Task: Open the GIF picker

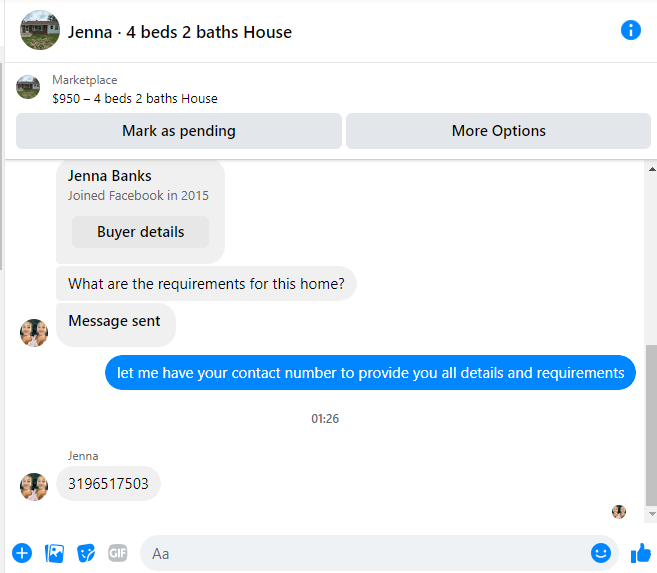Action: 118,553
